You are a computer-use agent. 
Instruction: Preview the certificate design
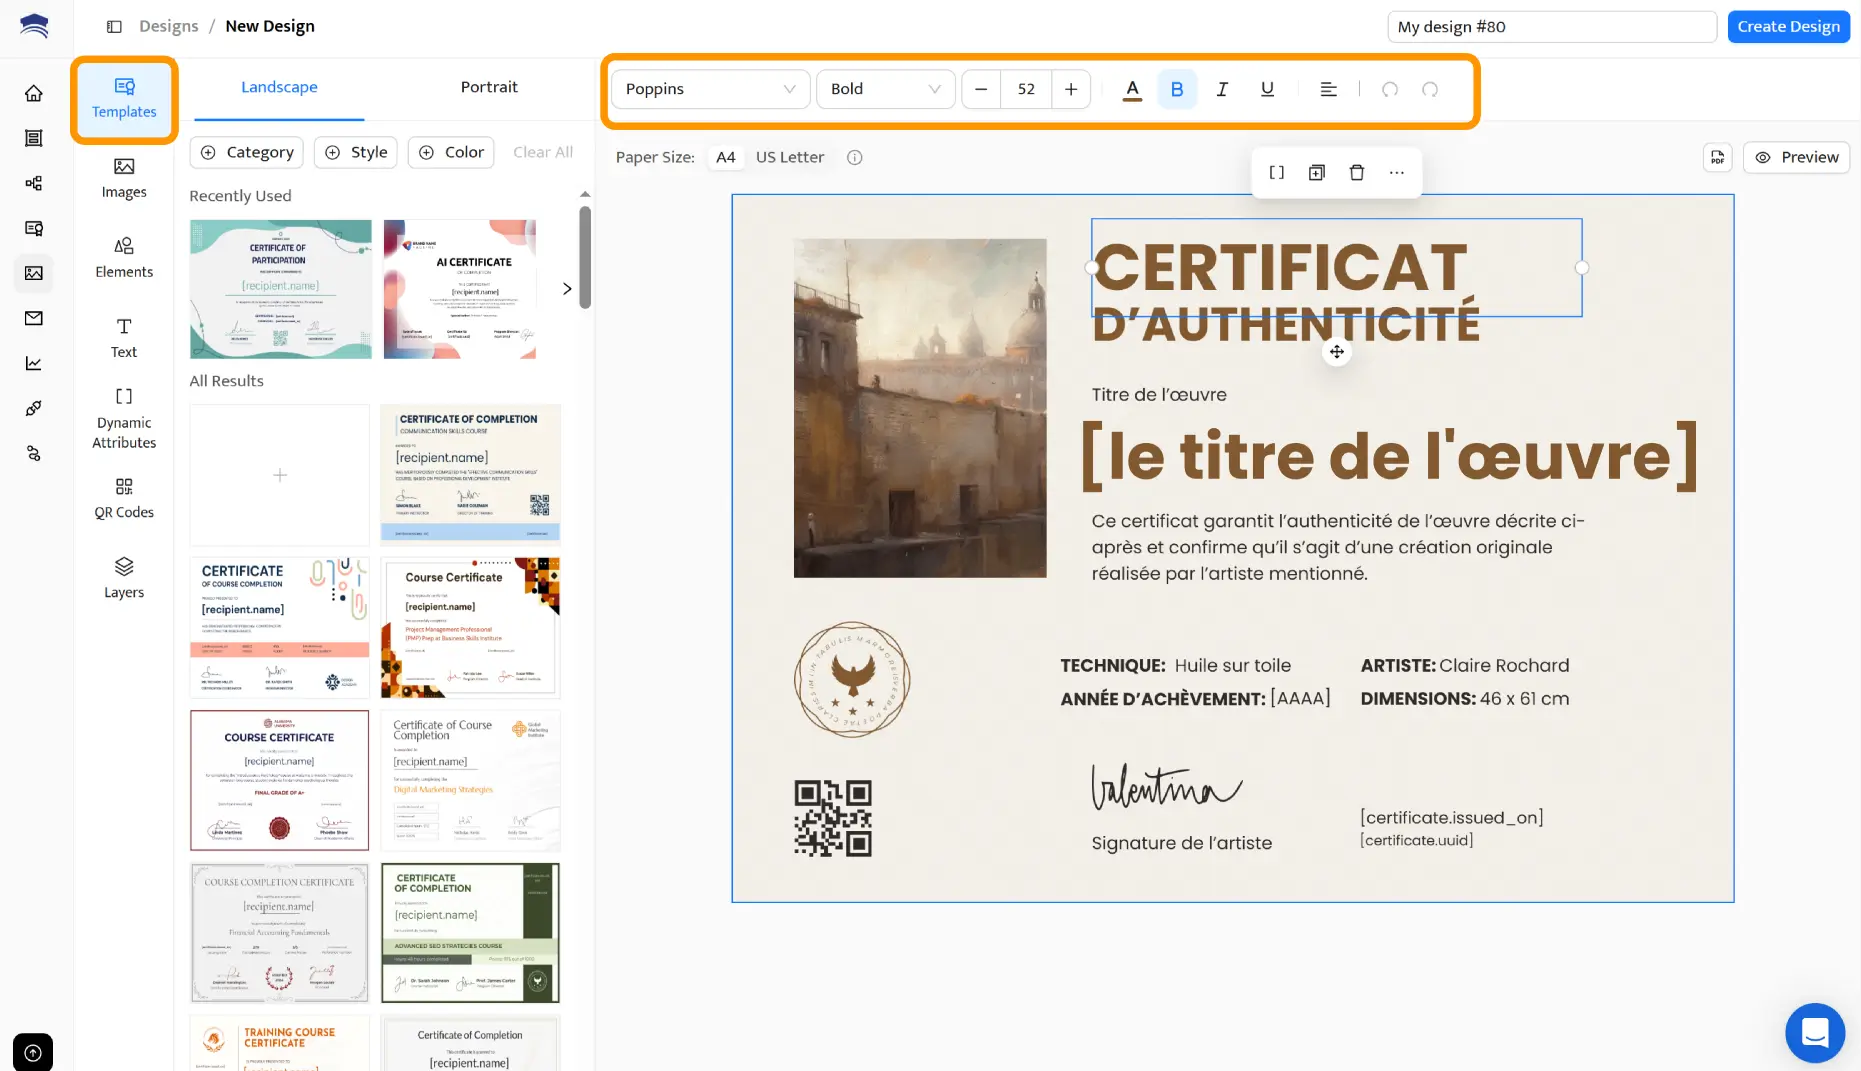(1797, 157)
